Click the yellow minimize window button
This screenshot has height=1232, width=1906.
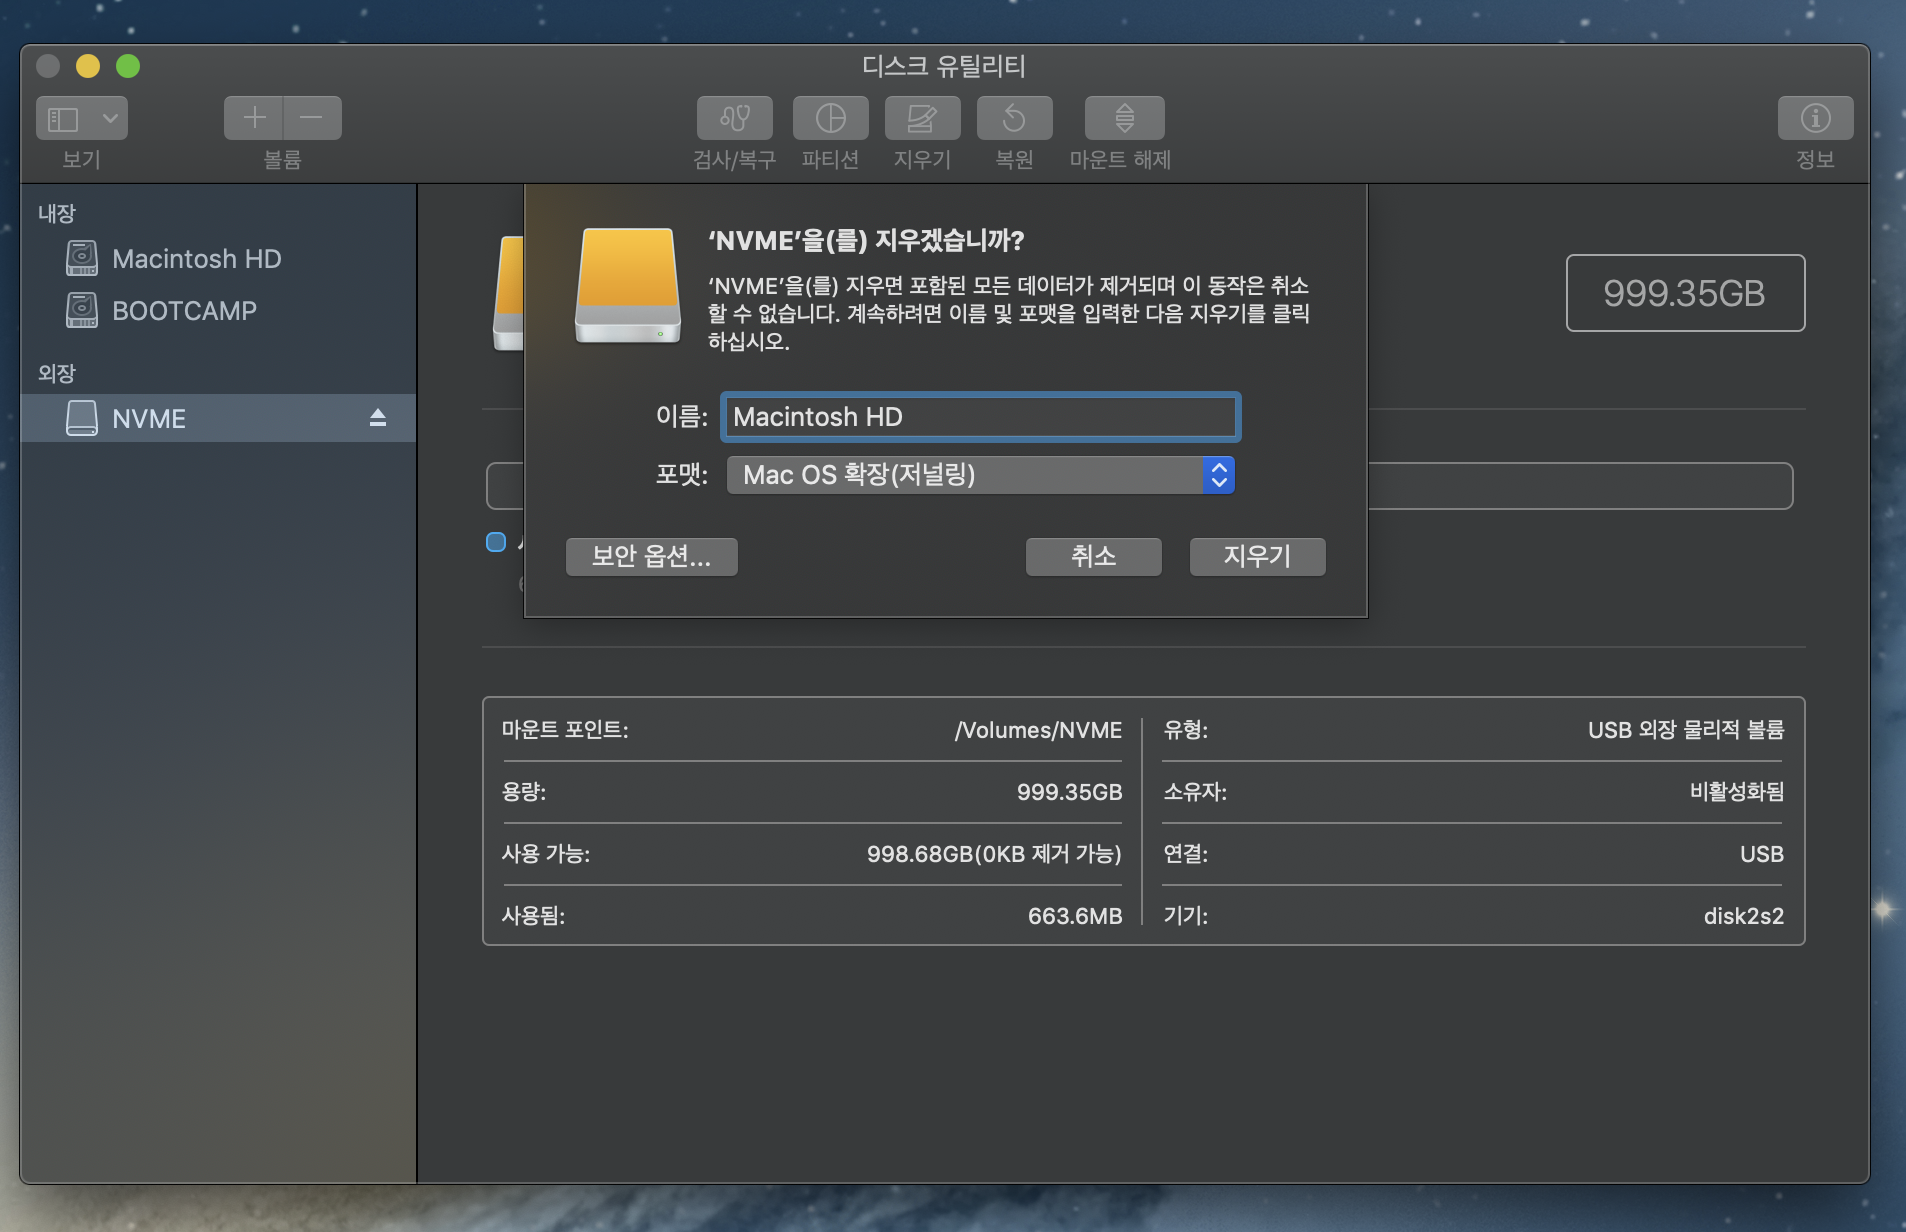(x=88, y=66)
